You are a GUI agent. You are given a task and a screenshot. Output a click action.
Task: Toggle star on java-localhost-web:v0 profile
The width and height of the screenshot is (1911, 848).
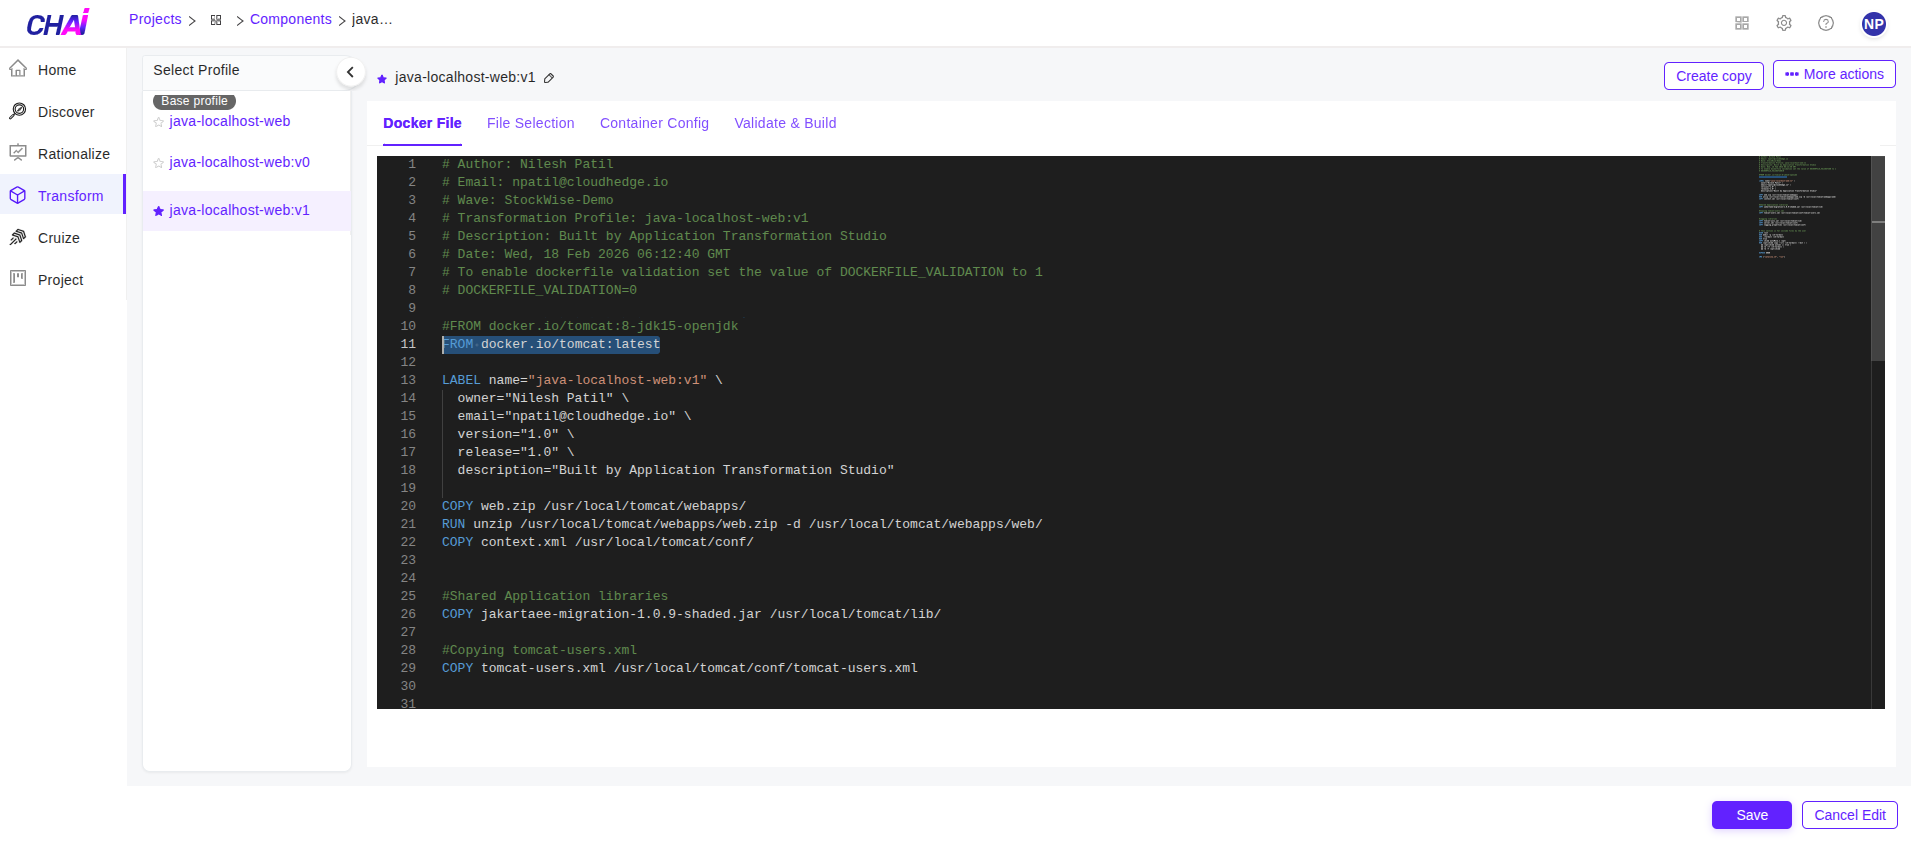(x=158, y=163)
